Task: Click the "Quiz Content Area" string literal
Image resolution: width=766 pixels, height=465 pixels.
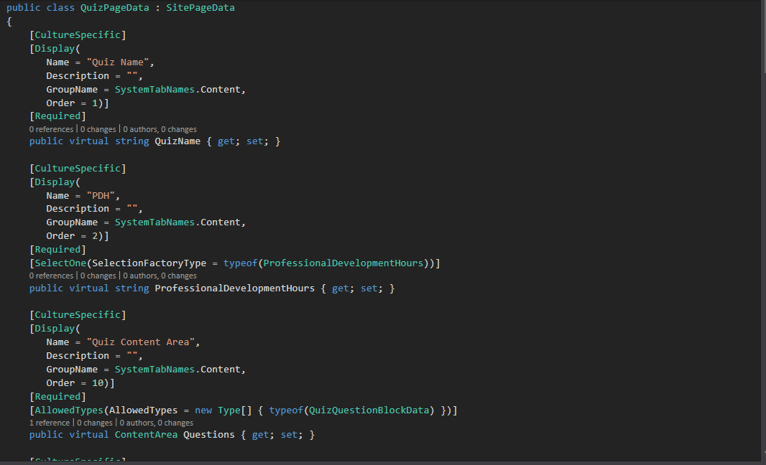Action: [141, 342]
